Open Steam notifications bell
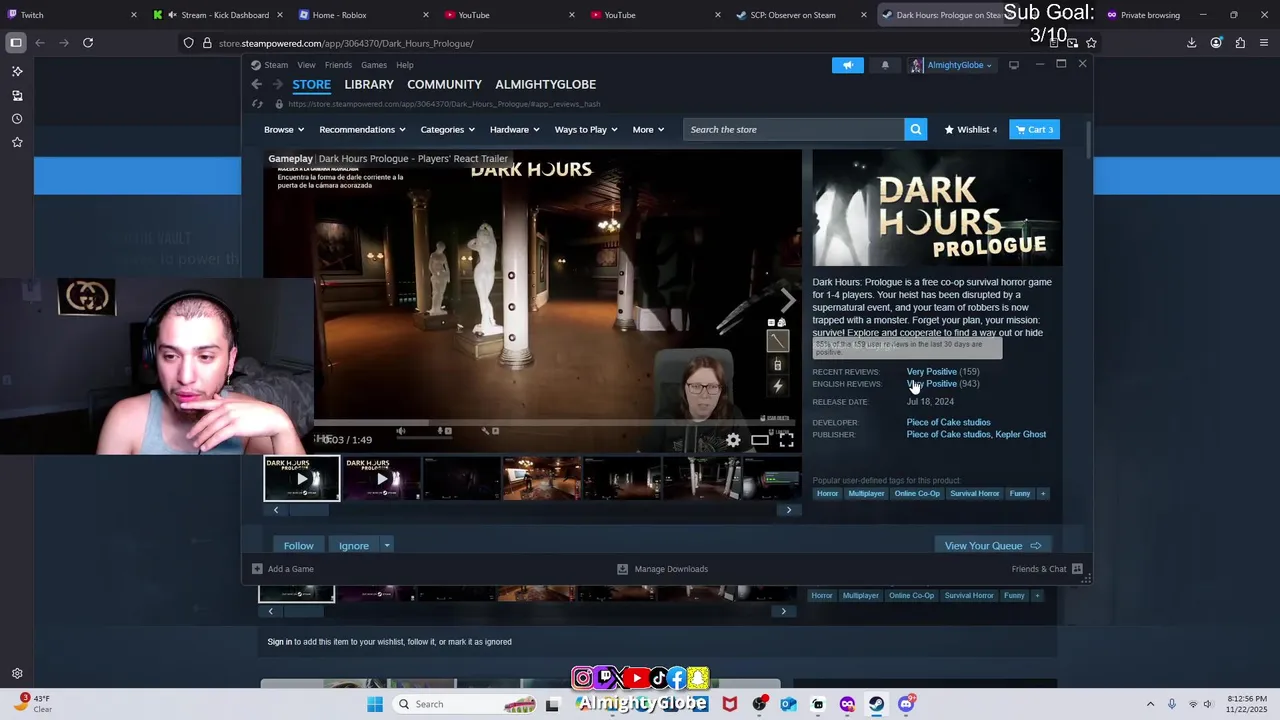 click(885, 65)
